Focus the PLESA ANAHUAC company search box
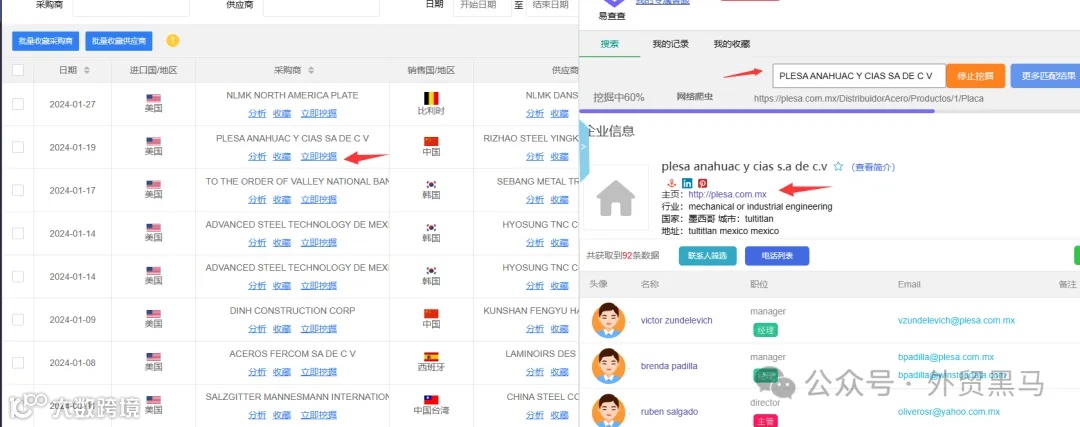 859,76
